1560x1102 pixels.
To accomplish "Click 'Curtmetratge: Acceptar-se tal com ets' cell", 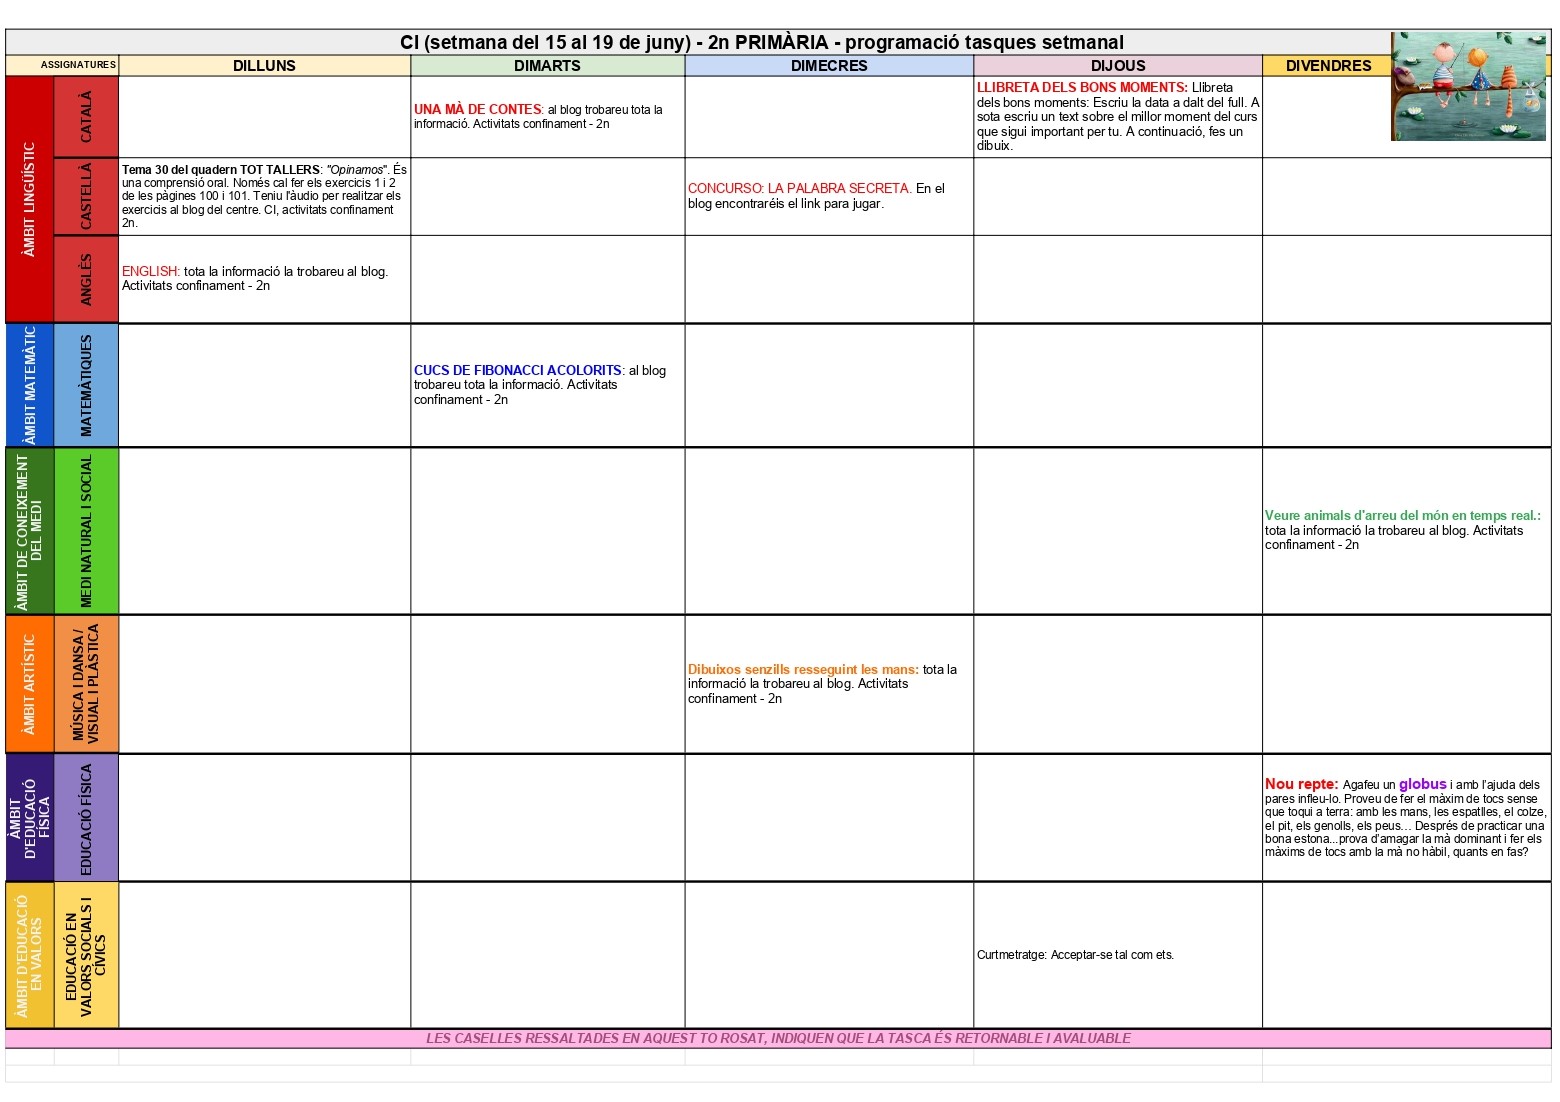I will click(1075, 955).
